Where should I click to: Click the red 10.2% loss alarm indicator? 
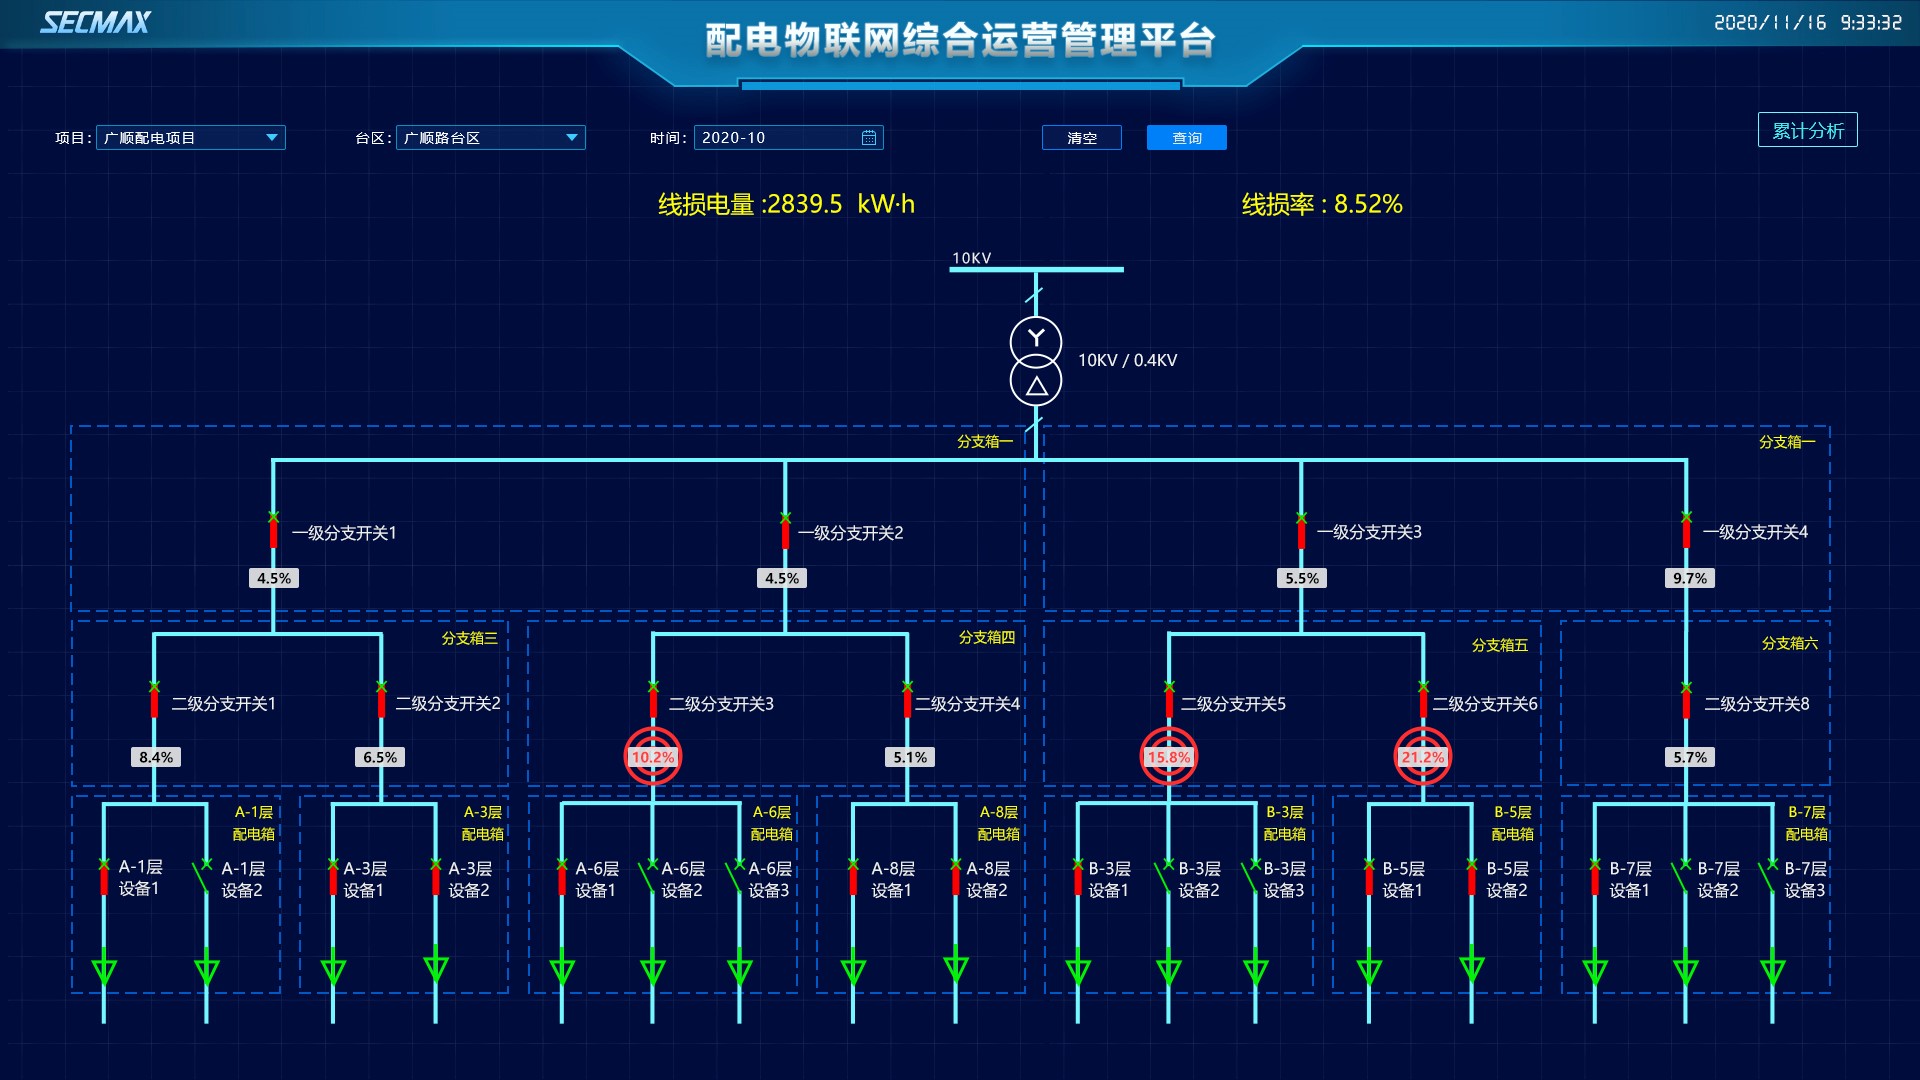click(653, 757)
